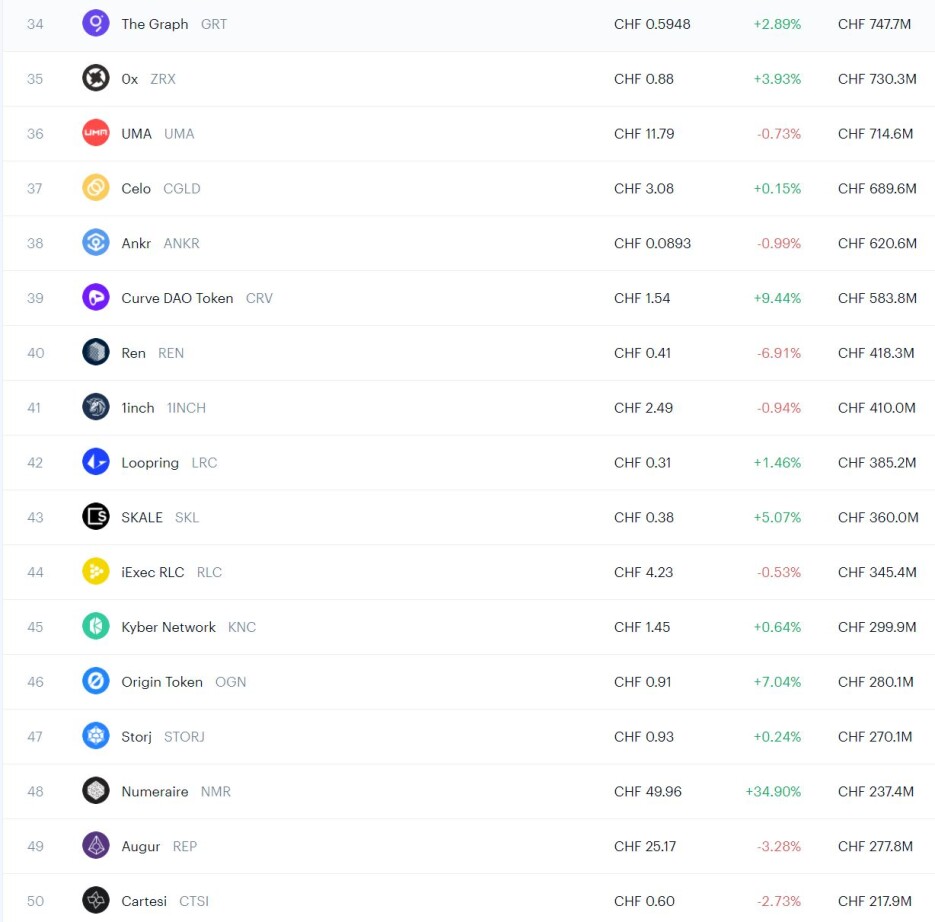Open the Numeraire asset name link
Image resolution: width=935 pixels, height=922 pixels.
pyautogui.click(x=154, y=791)
